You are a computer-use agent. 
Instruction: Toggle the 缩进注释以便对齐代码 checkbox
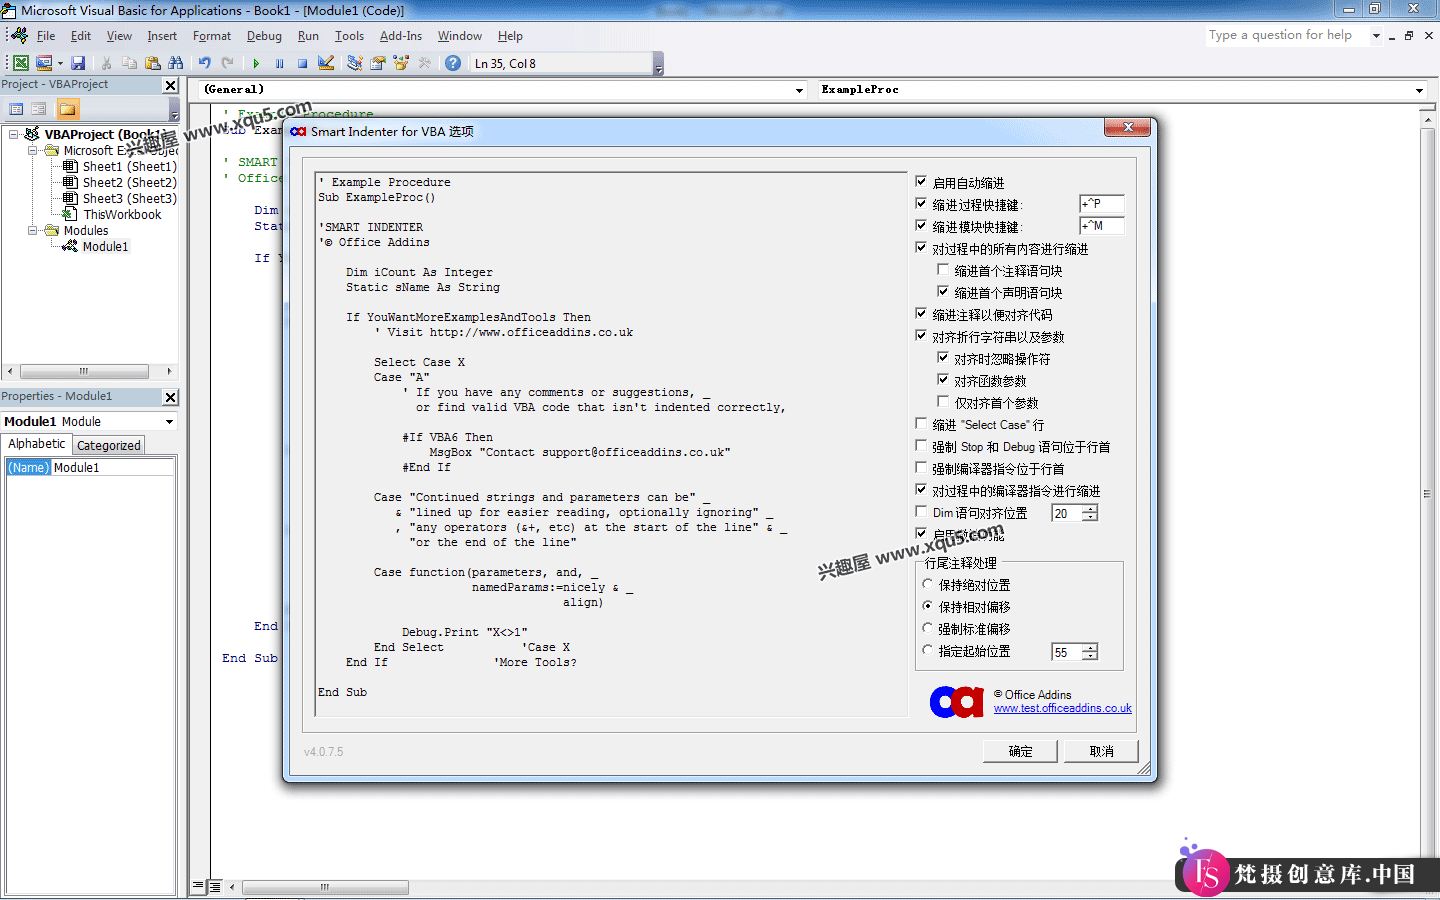tap(921, 314)
